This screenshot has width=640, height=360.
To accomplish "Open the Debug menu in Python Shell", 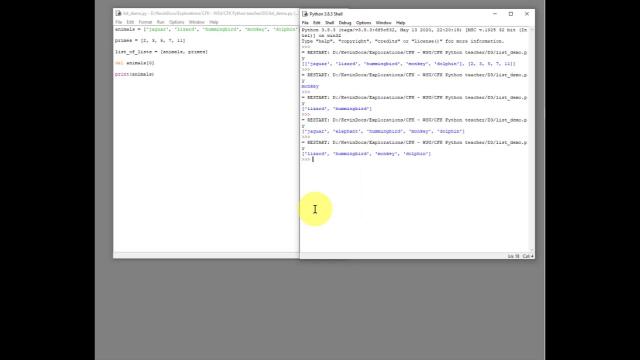I will click(345, 23).
